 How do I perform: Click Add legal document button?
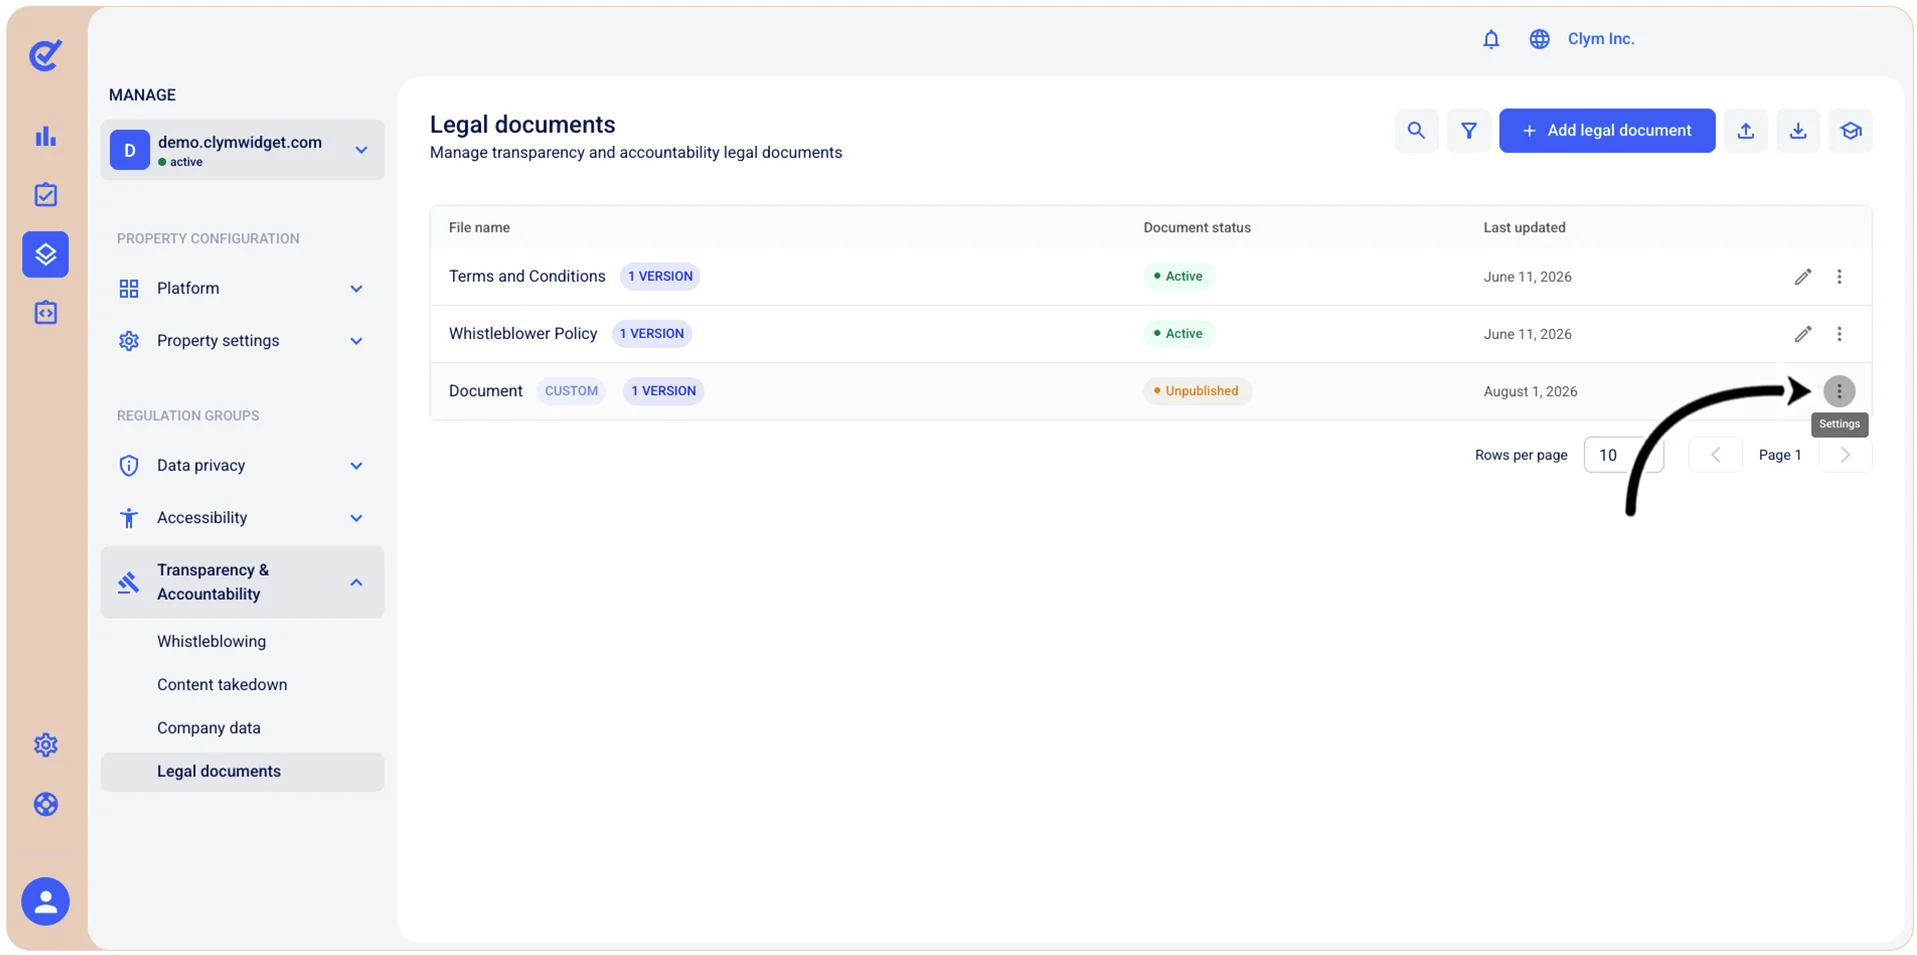pos(1607,131)
